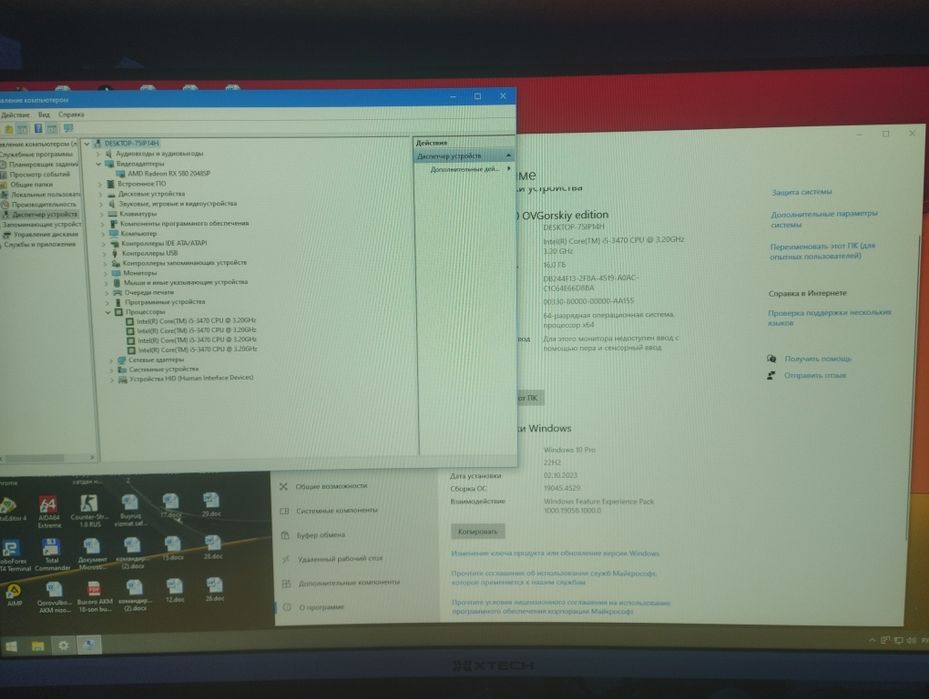Select the 12.doc file on desktop

tap(174, 591)
